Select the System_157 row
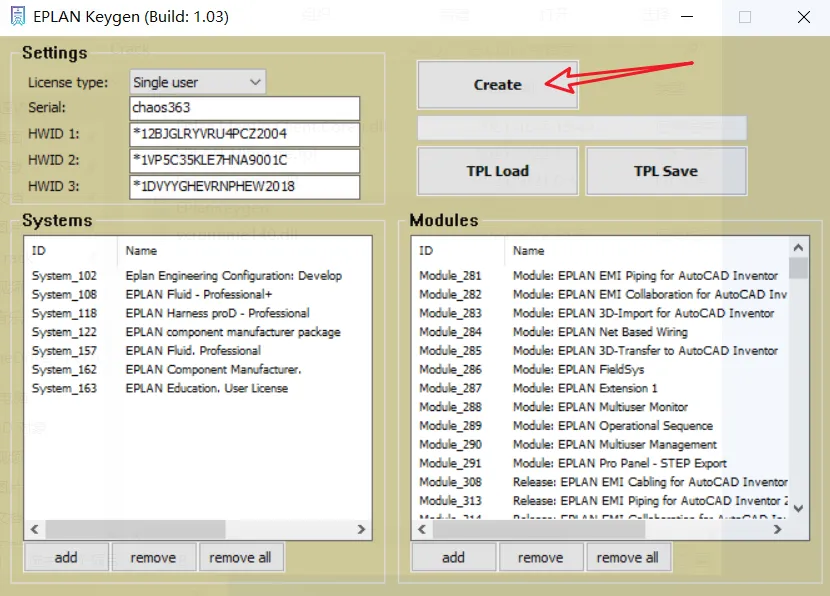 [x=197, y=351]
